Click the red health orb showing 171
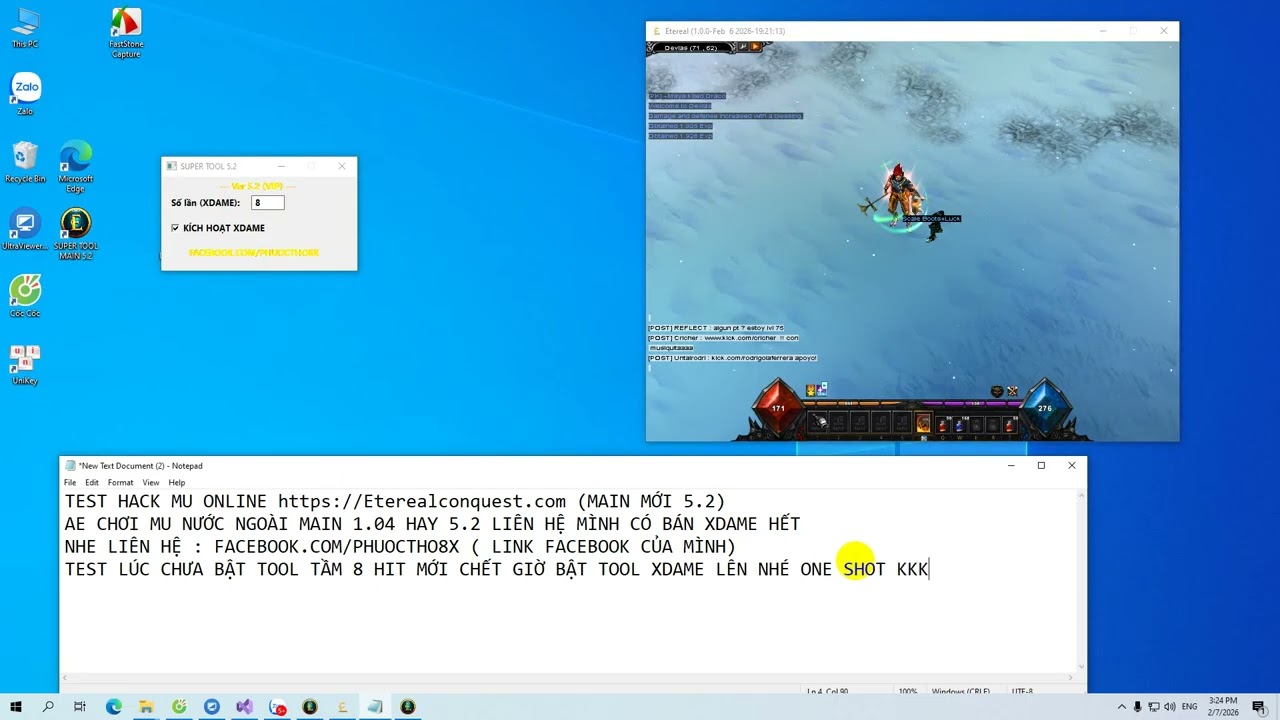Viewport: 1280px width, 720px height. [x=778, y=409]
